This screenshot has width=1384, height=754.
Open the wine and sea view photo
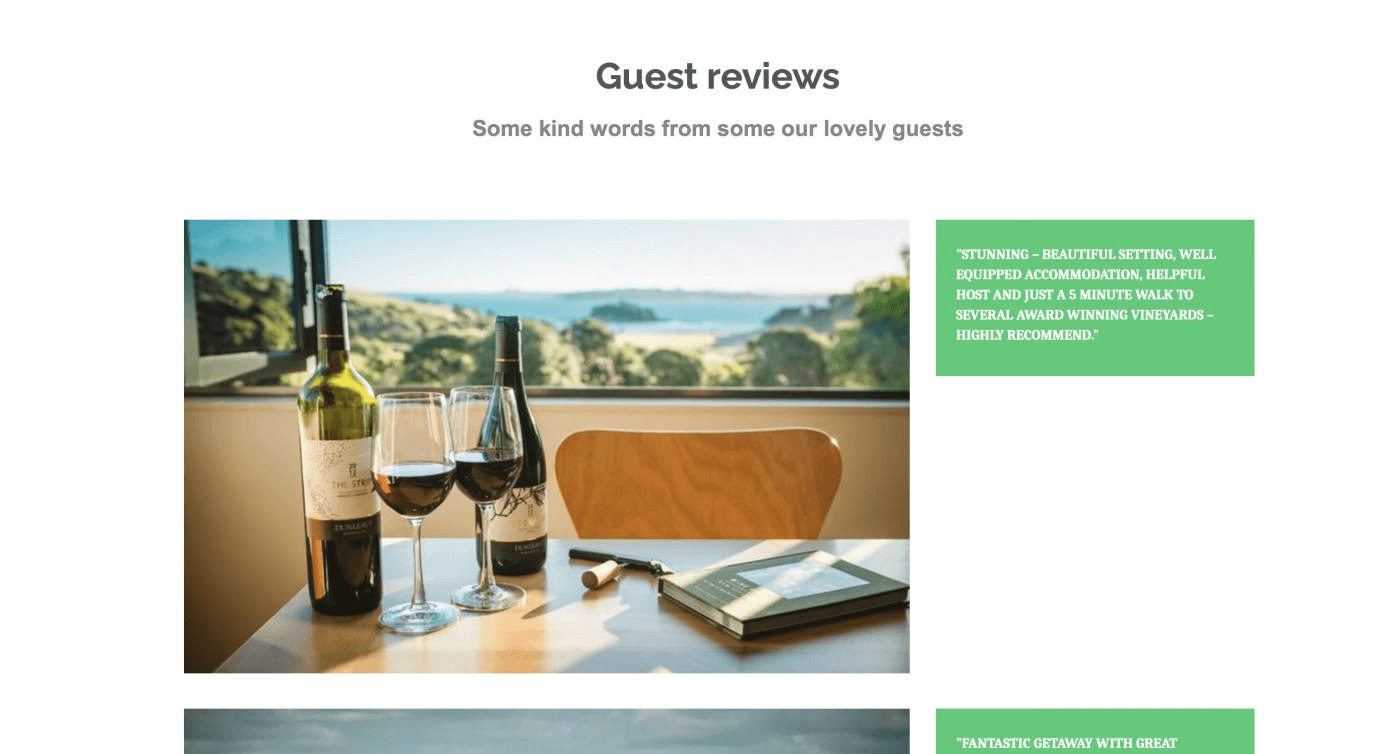(547, 446)
